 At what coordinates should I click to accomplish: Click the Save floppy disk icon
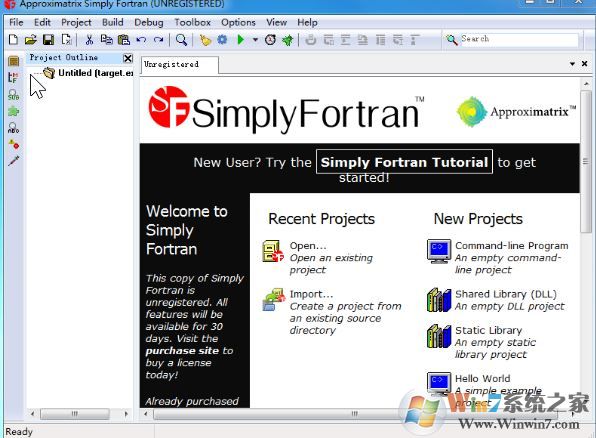[48, 40]
